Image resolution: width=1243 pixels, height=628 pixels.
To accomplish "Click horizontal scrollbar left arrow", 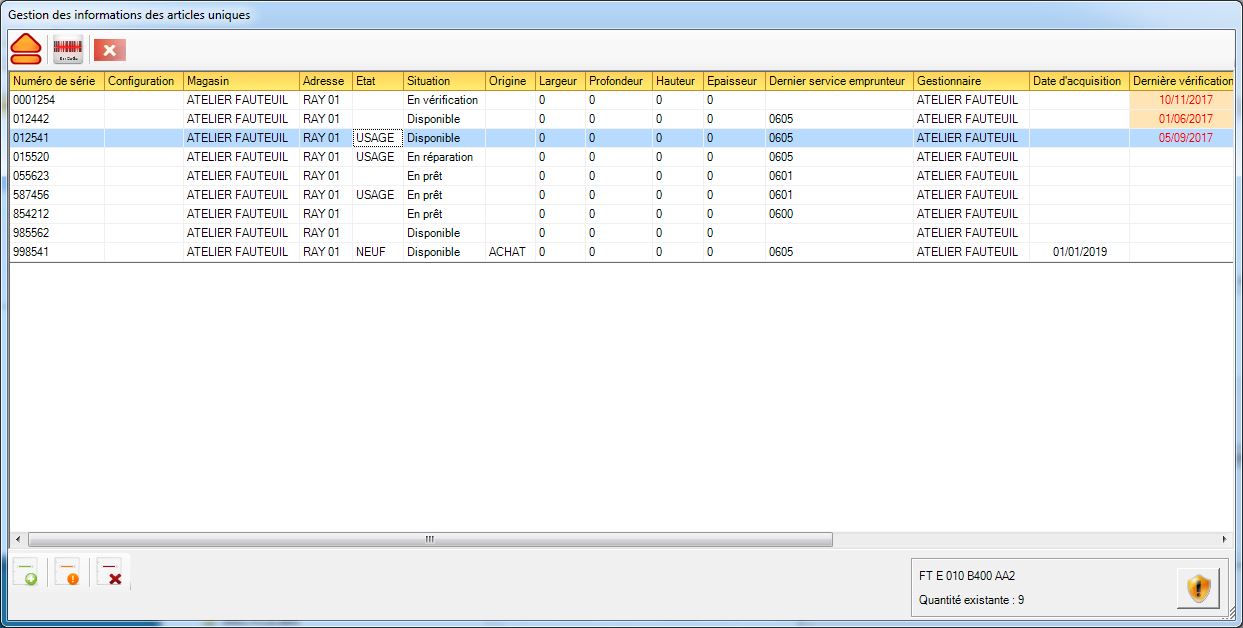I will (x=17, y=539).
